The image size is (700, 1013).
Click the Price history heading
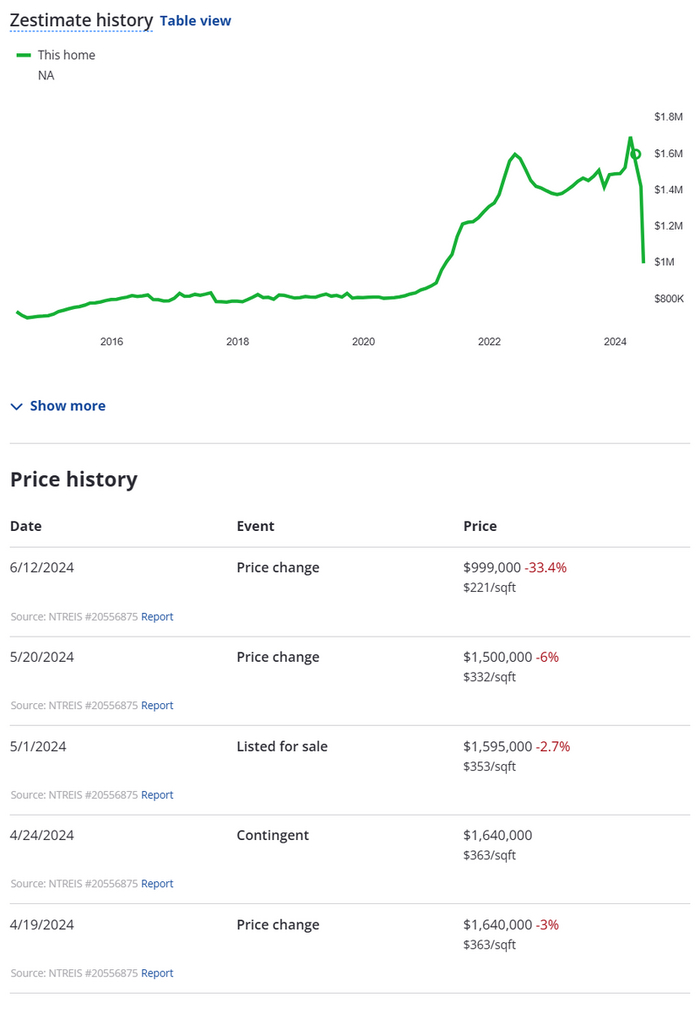point(74,479)
